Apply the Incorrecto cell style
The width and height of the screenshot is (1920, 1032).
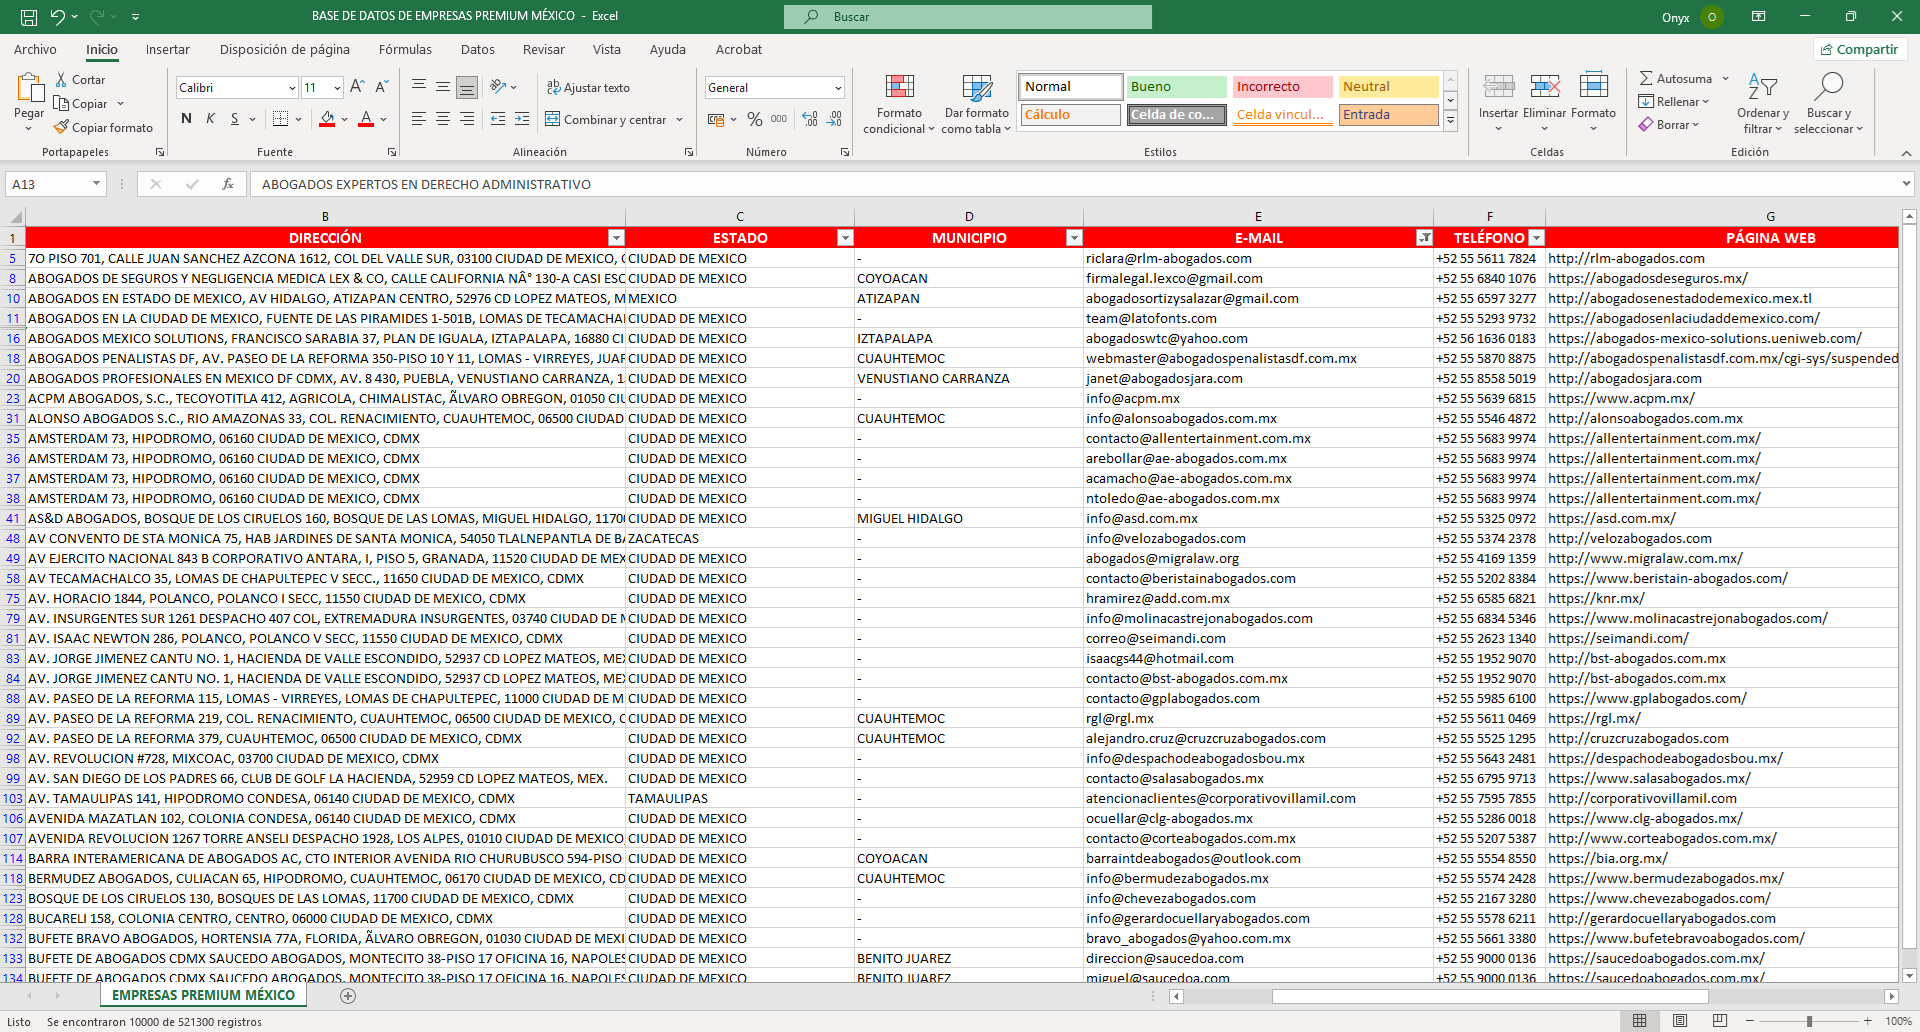coord(1281,87)
